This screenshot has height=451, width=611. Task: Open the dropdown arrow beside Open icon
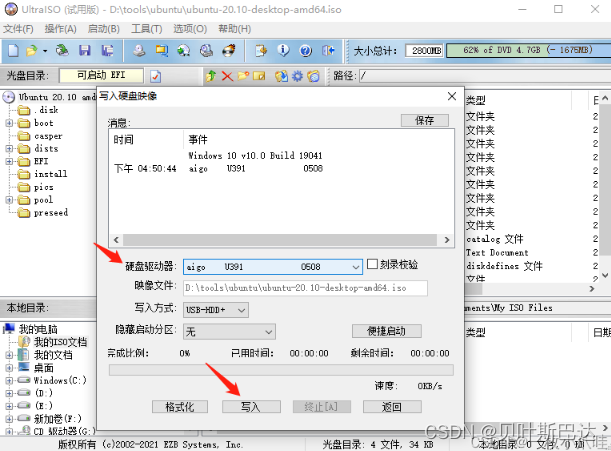45,51
